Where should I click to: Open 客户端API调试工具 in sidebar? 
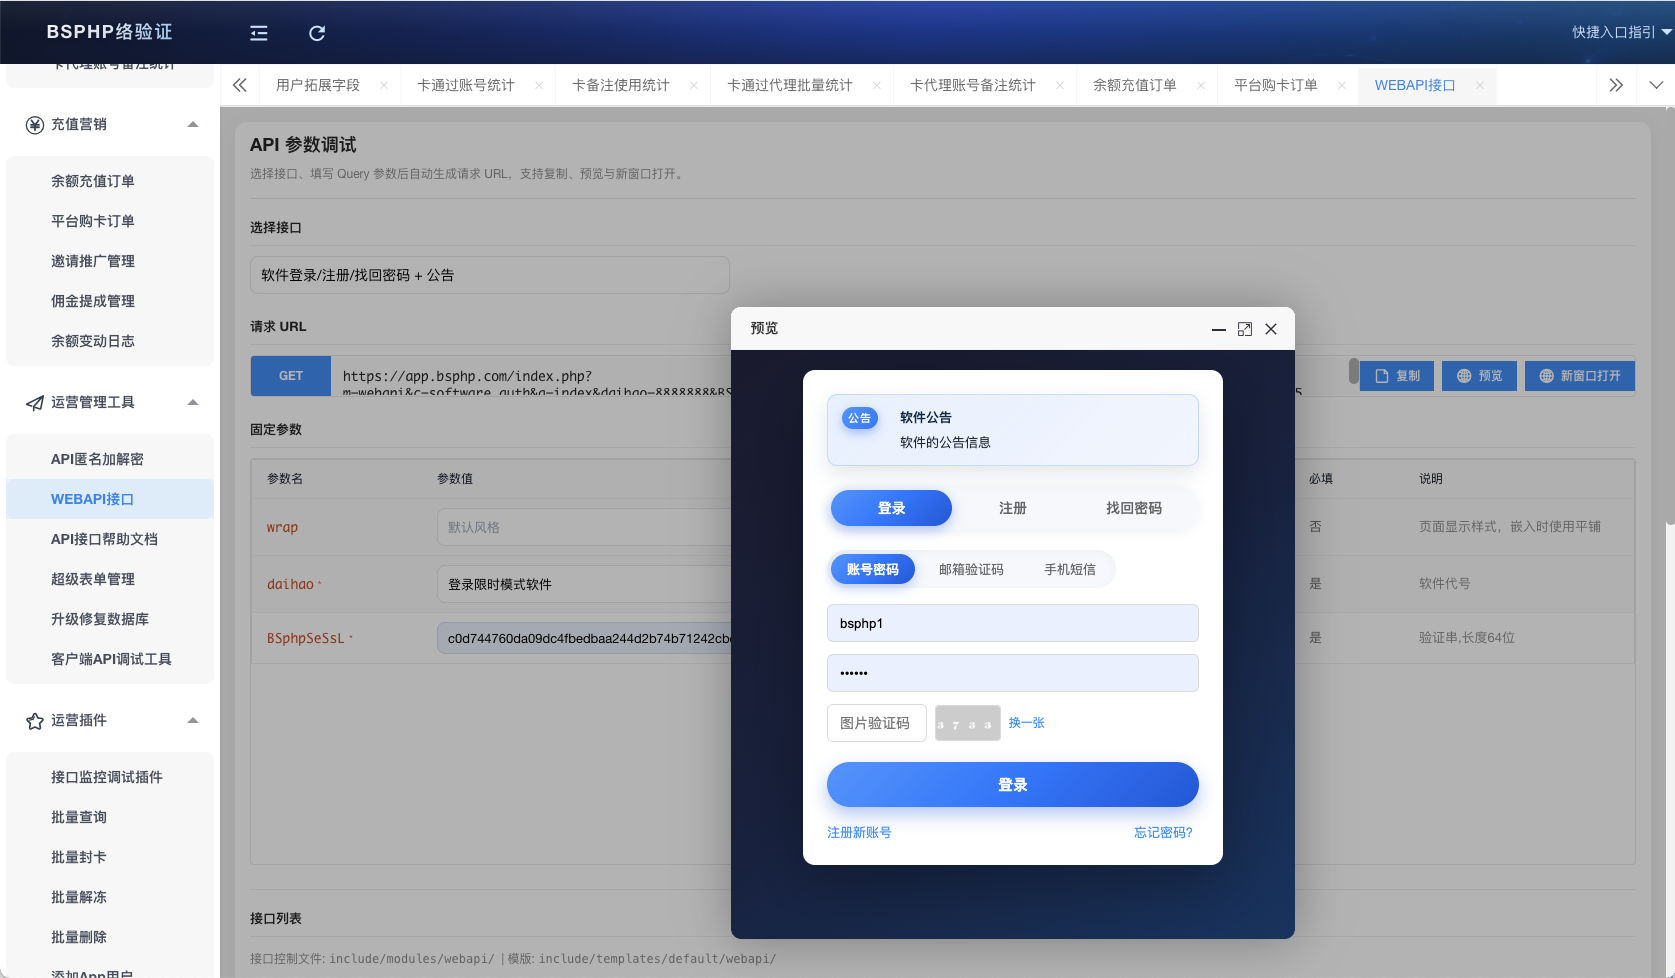(x=110, y=659)
